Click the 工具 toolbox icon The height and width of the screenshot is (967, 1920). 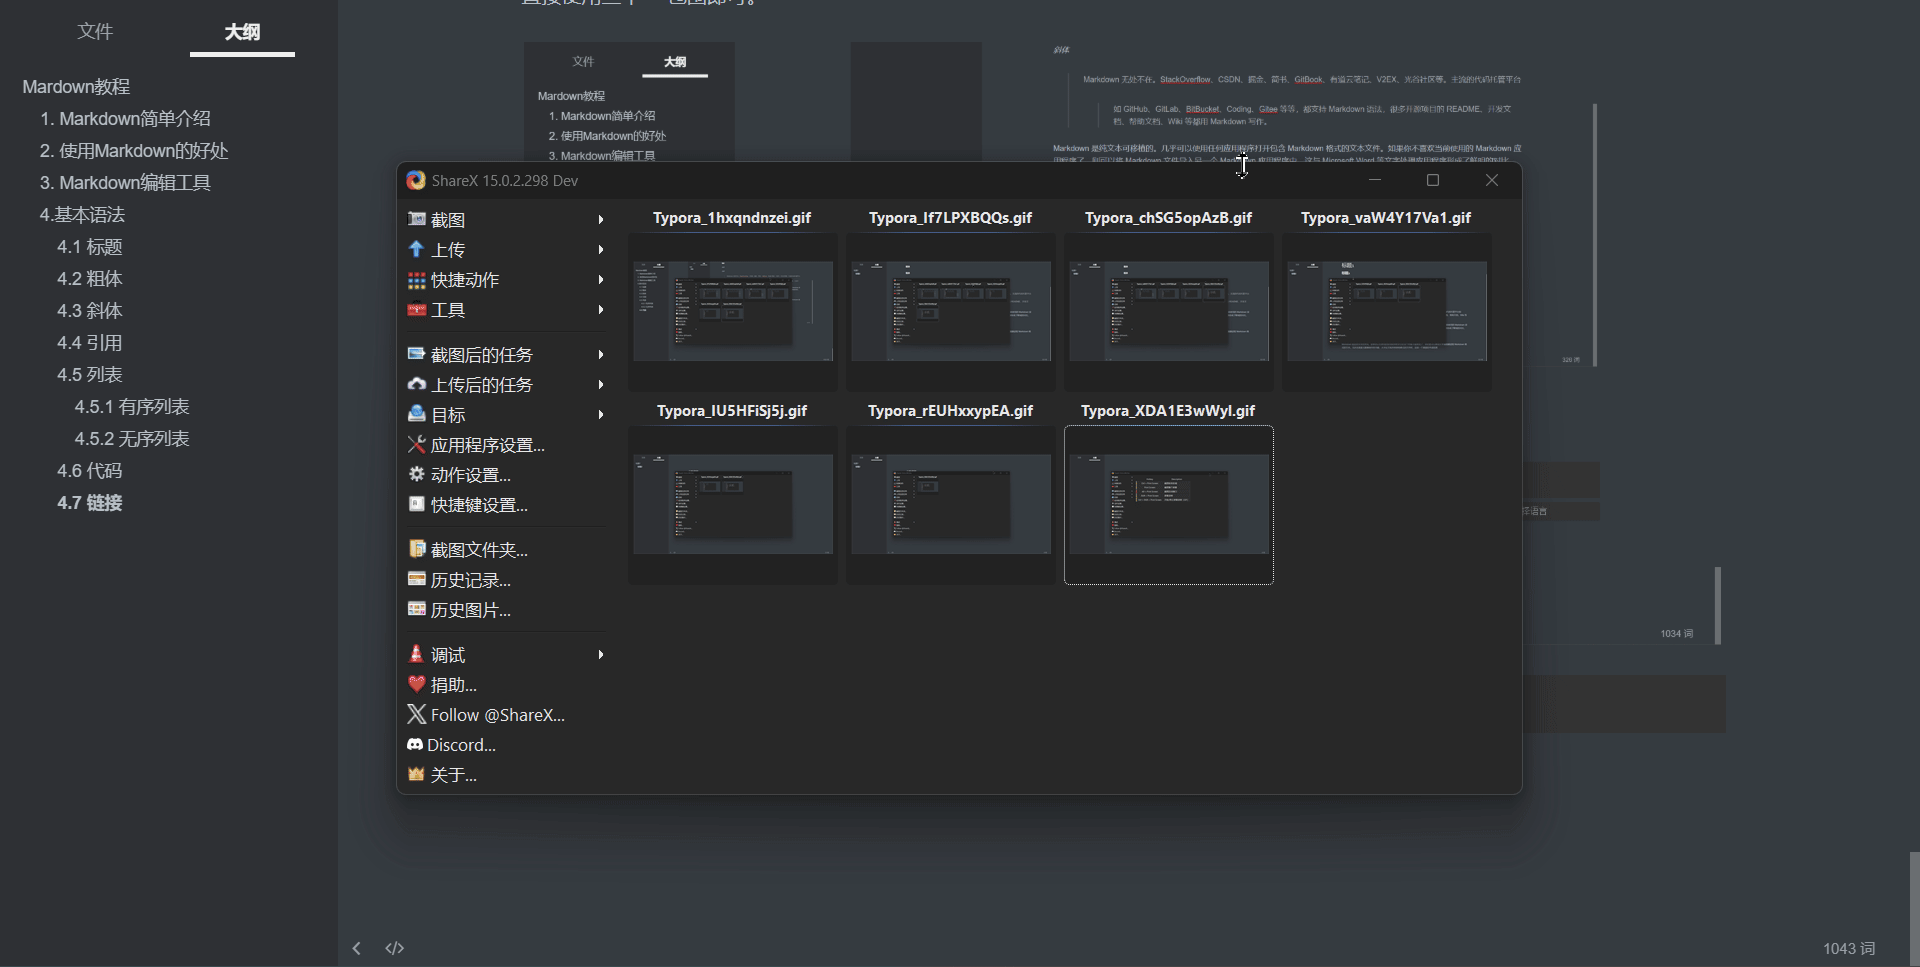pos(417,310)
